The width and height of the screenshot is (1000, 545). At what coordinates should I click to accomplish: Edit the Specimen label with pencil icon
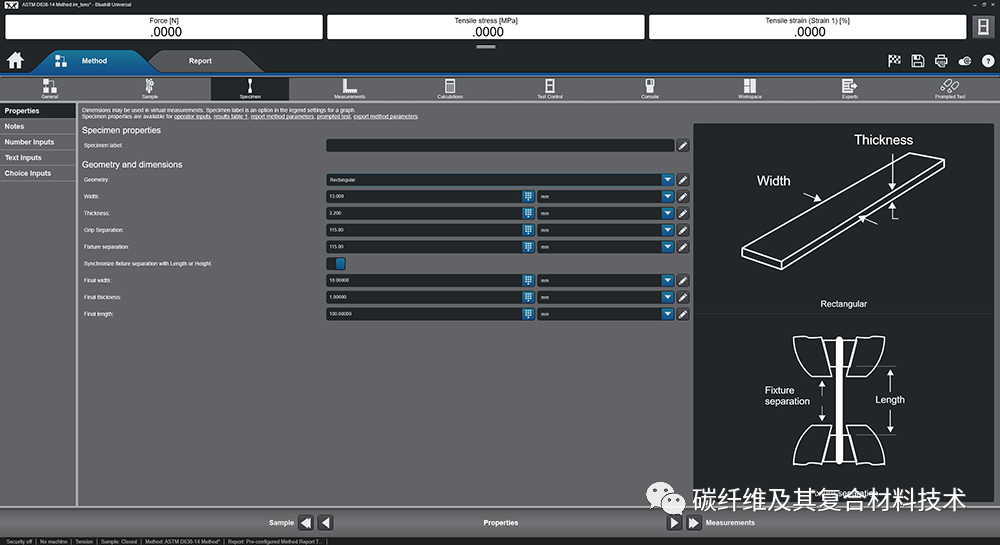(682, 145)
